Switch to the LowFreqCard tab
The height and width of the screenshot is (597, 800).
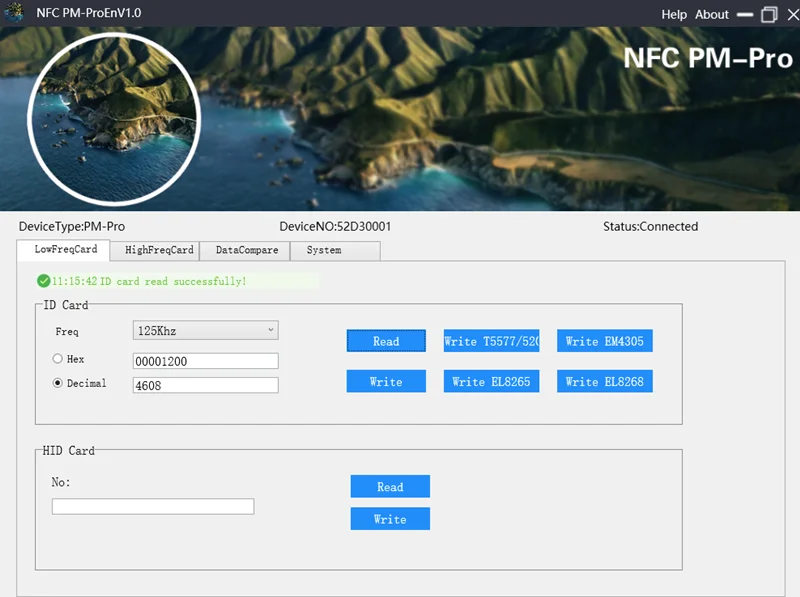pos(65,250)
